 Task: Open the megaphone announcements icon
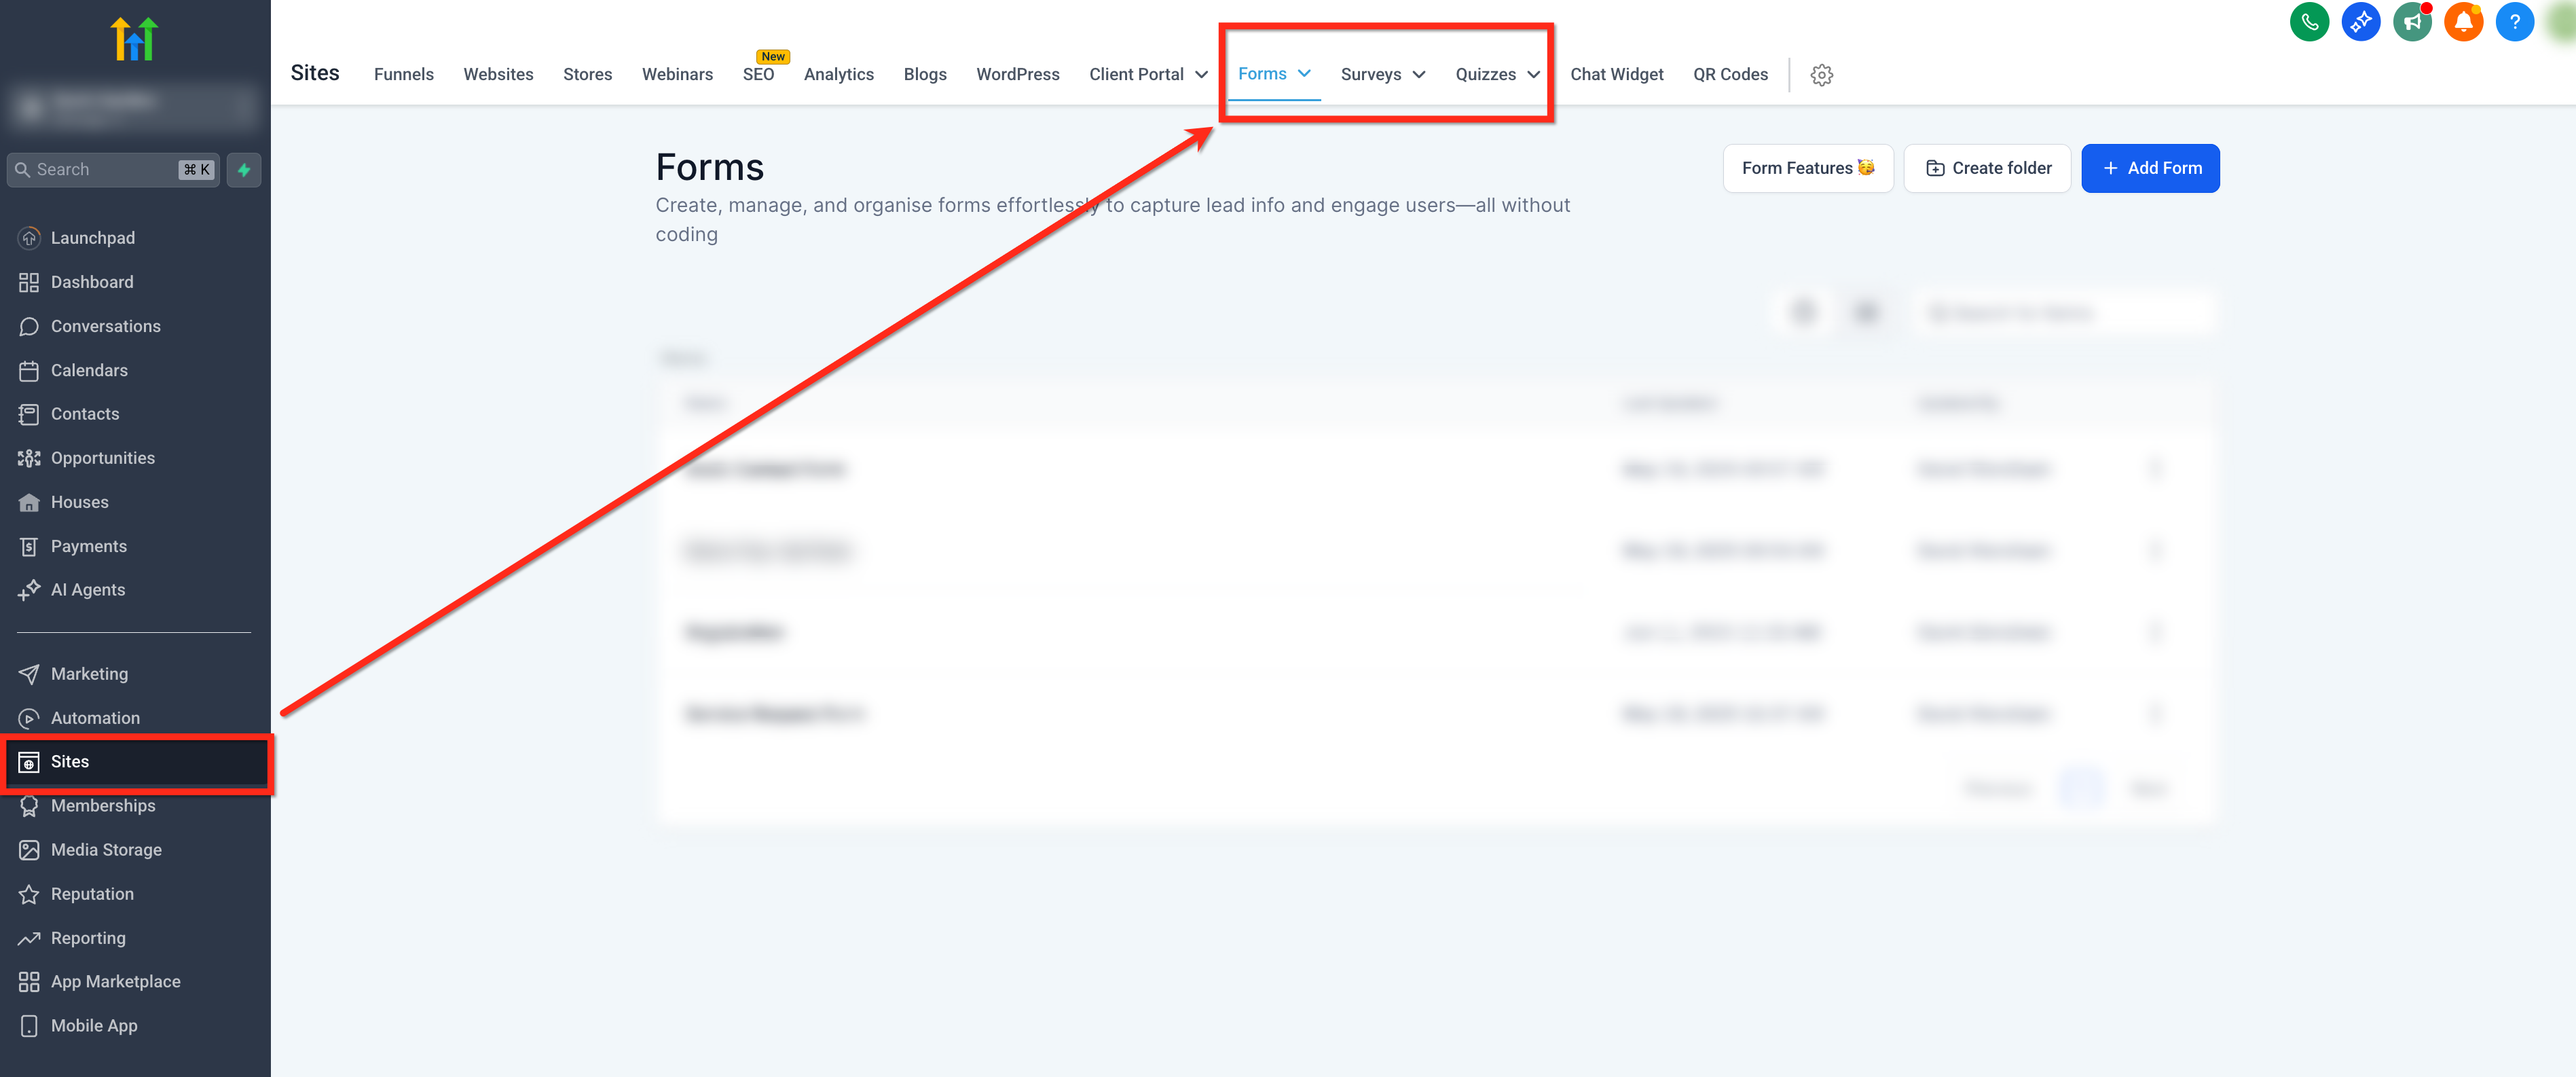click(x=2412, y=22)
